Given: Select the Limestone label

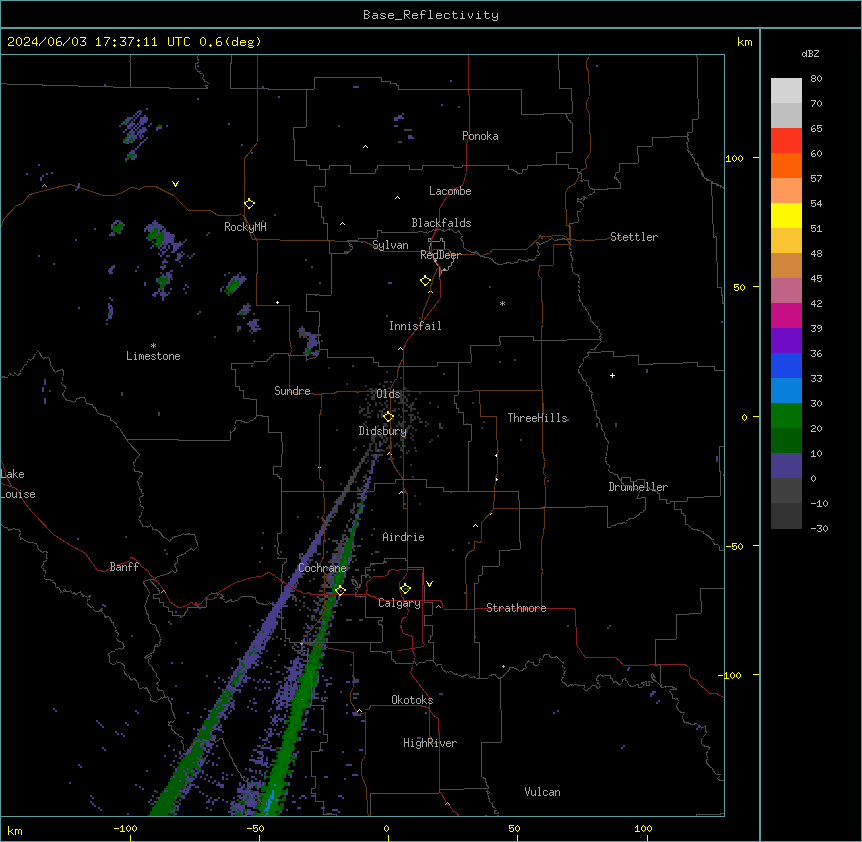Looking at the screenshot, I should (153, 356).
